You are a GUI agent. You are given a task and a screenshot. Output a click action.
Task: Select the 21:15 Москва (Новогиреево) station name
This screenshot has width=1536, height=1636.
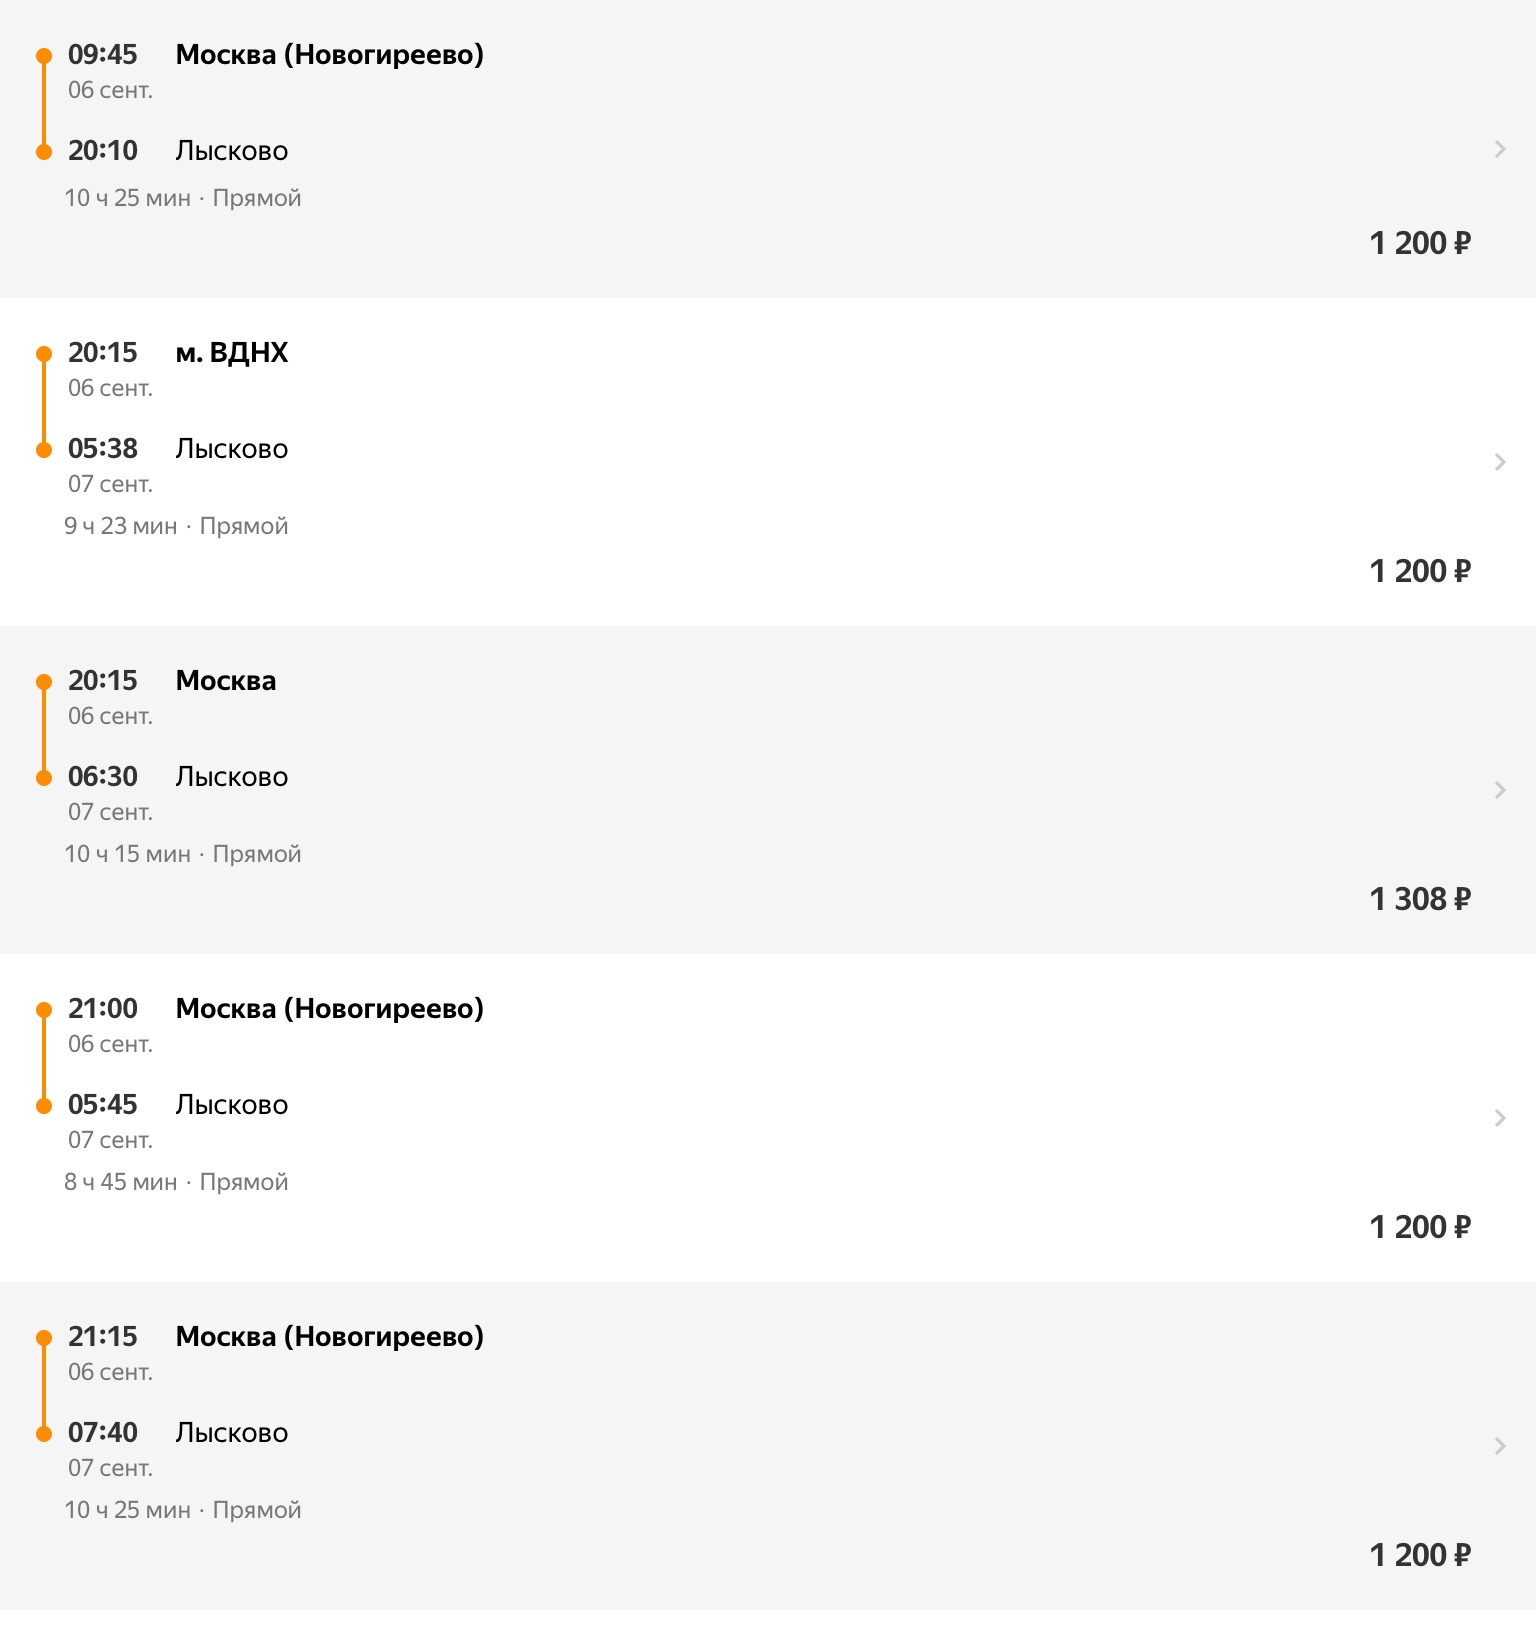[x=329, y=1336]
